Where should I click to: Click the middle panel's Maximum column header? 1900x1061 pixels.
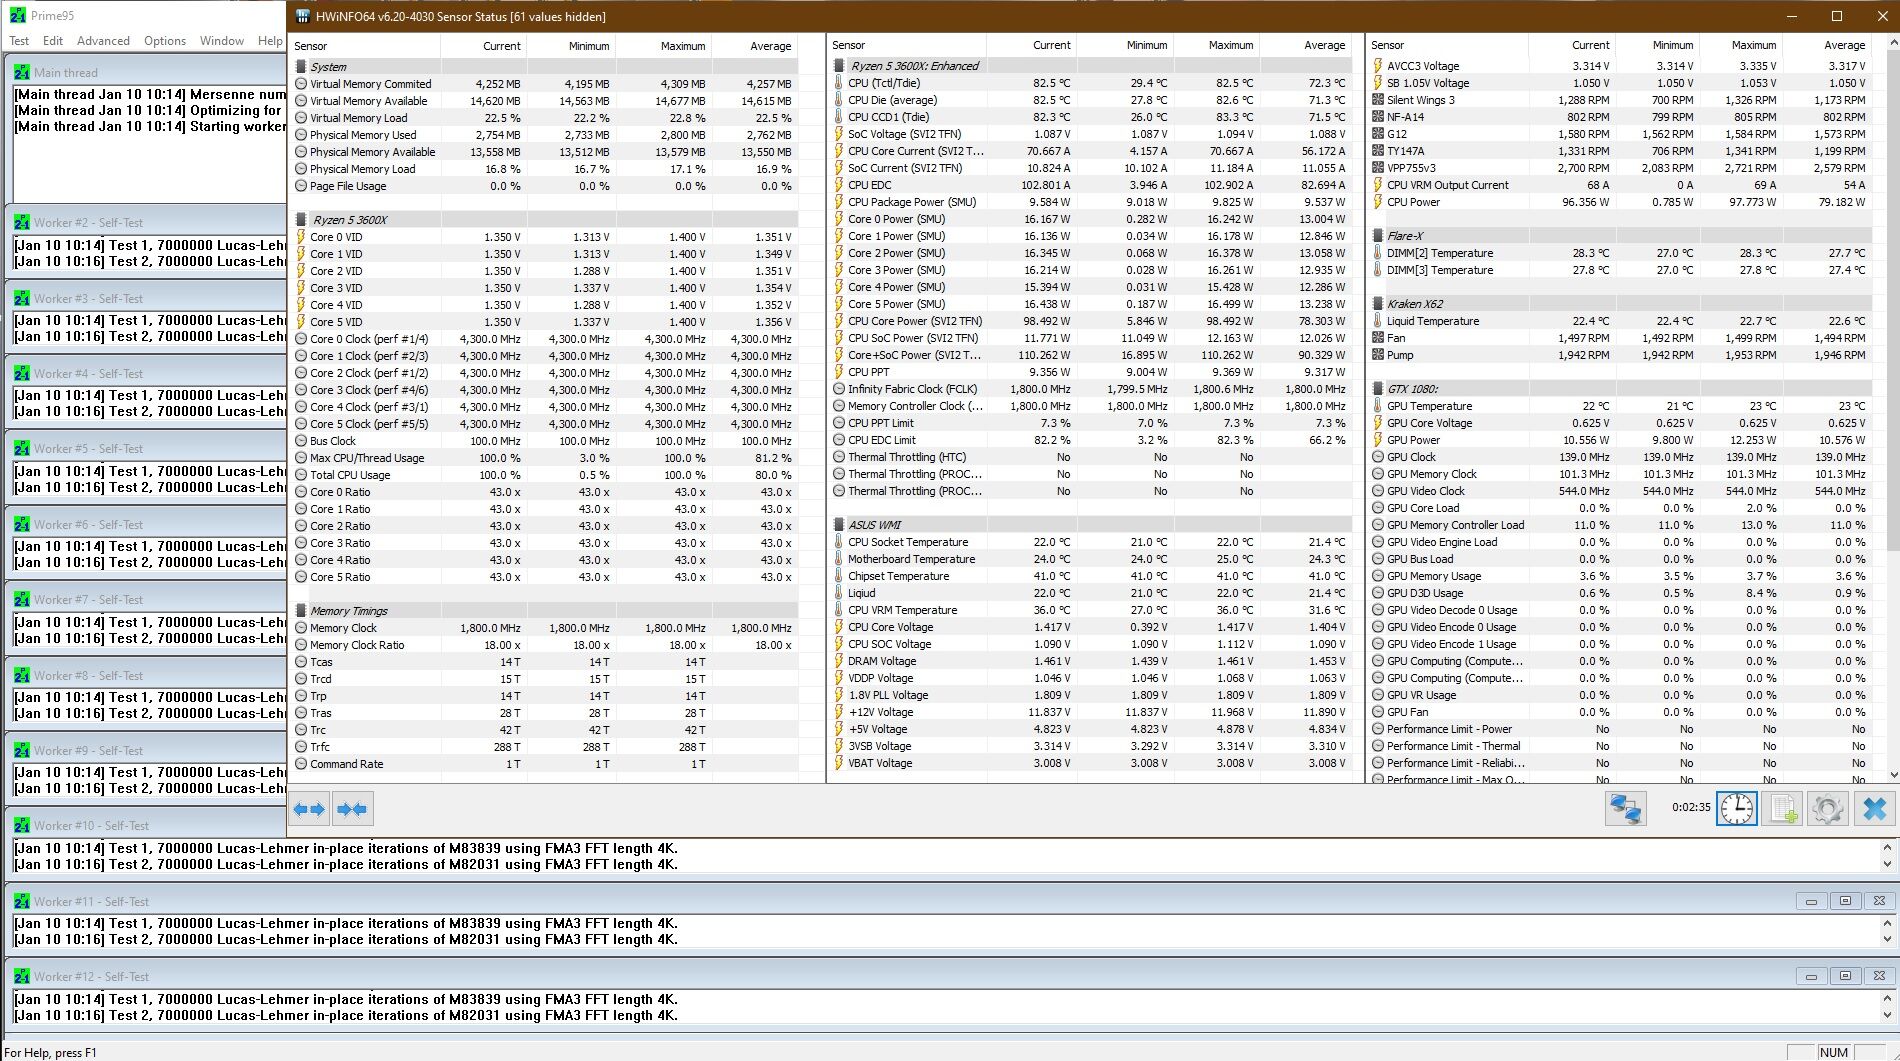pyautogui.click(x=1215, y=45)
